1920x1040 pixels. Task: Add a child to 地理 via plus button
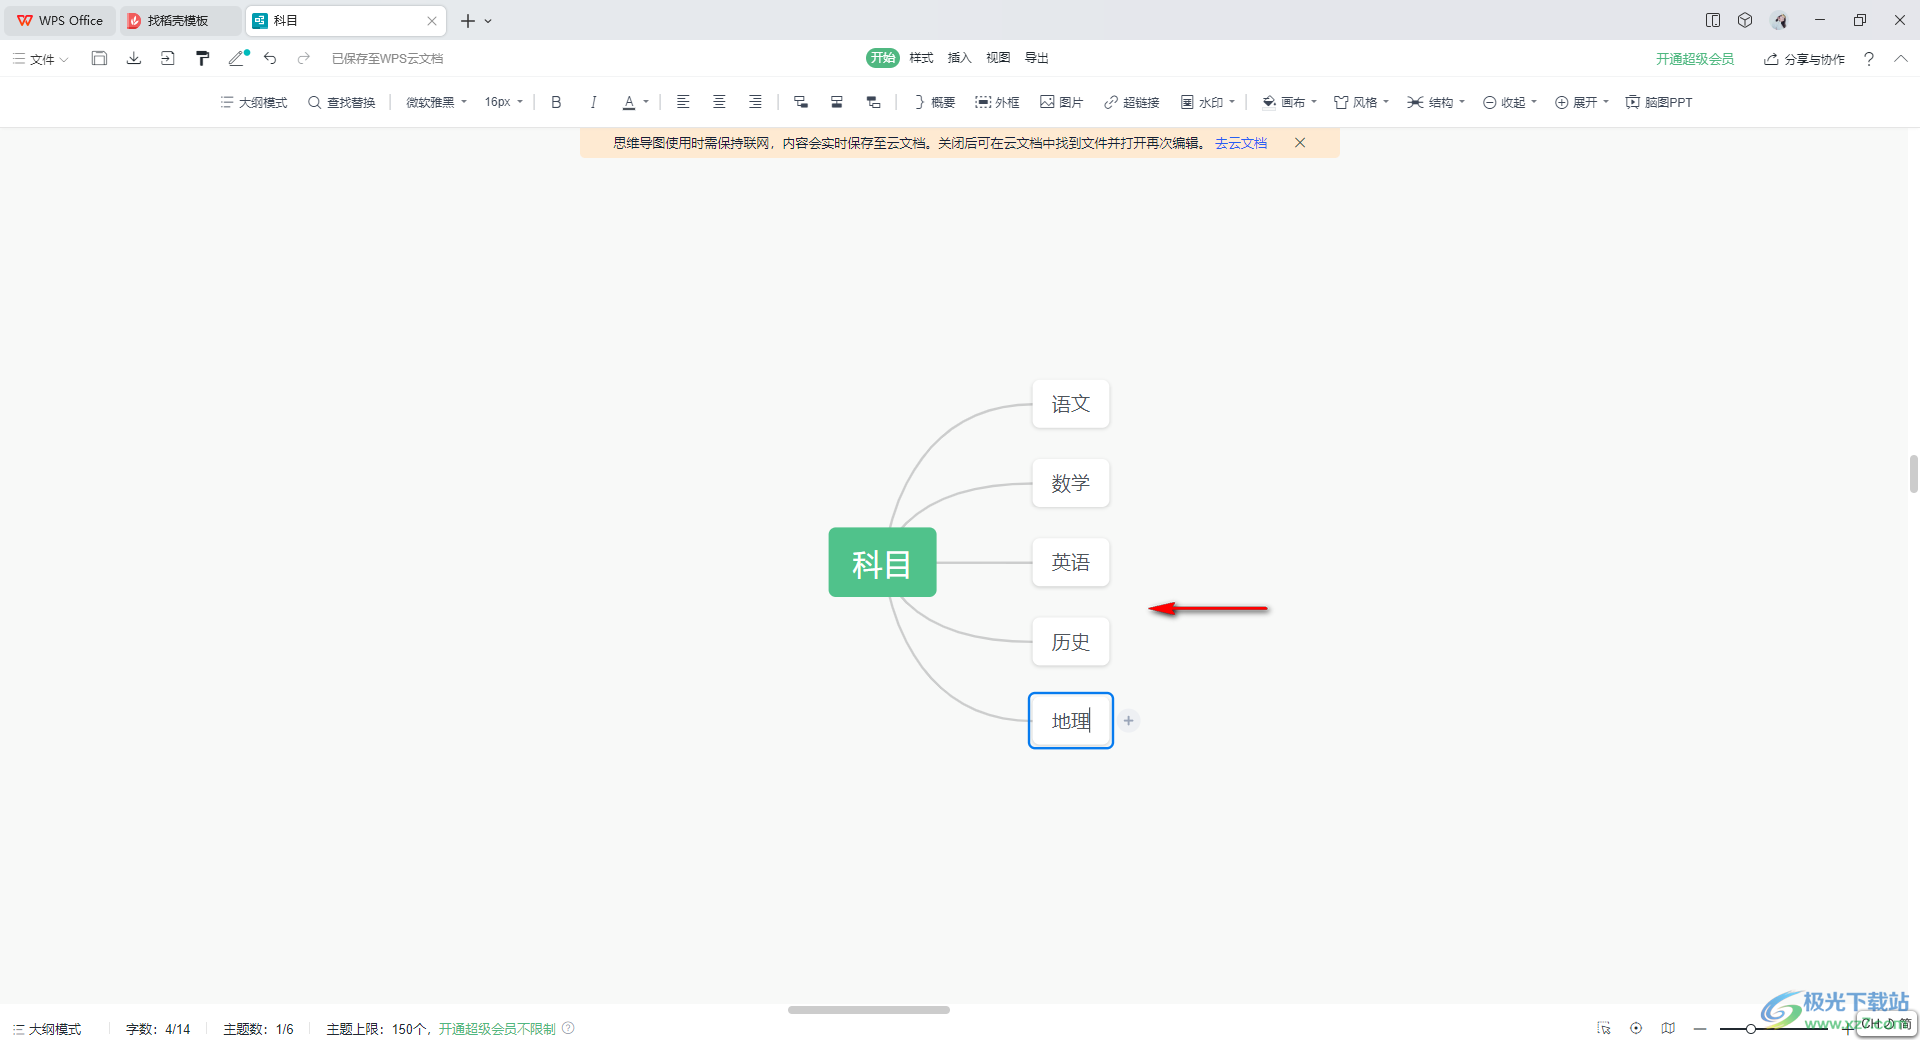[x=1128, y=720]
